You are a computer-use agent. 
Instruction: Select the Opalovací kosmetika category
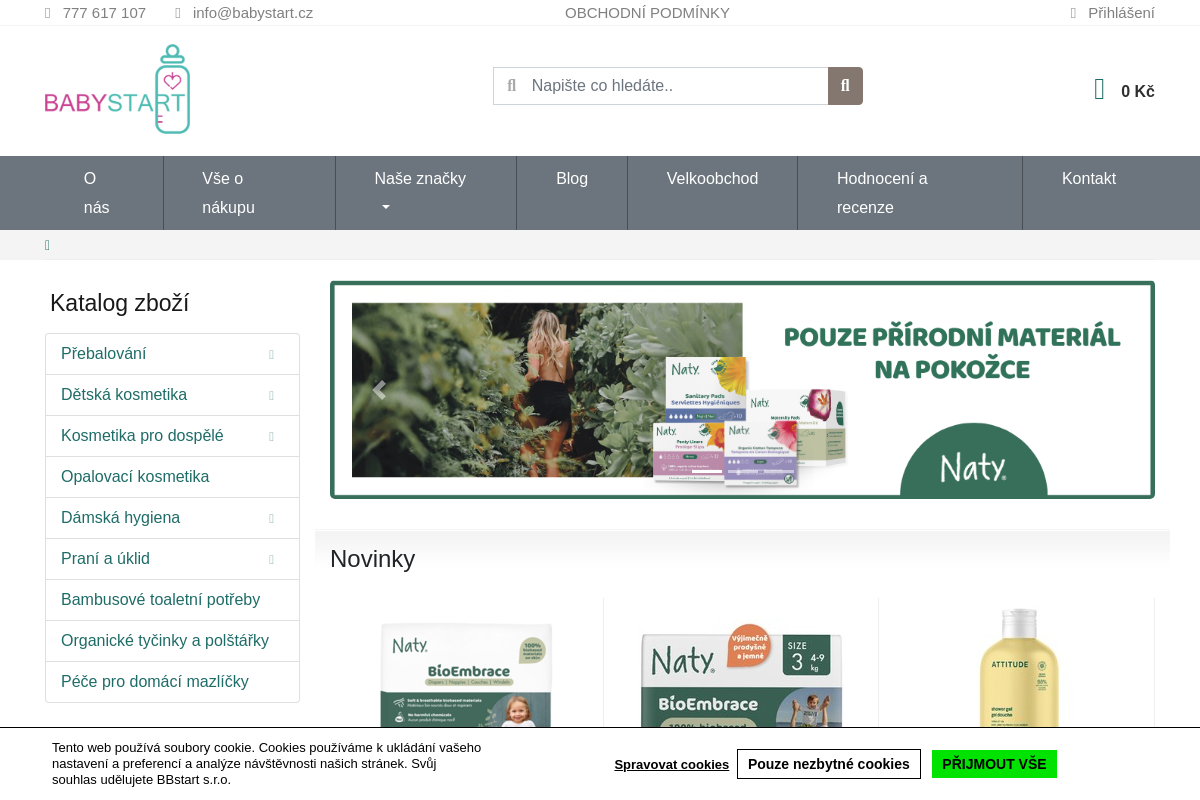135,477
